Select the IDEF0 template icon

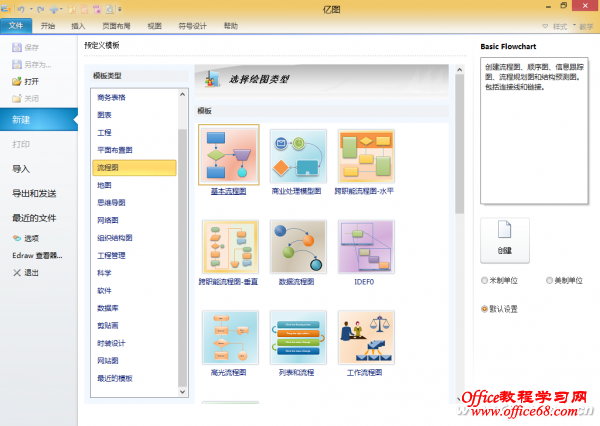(366, 247)
